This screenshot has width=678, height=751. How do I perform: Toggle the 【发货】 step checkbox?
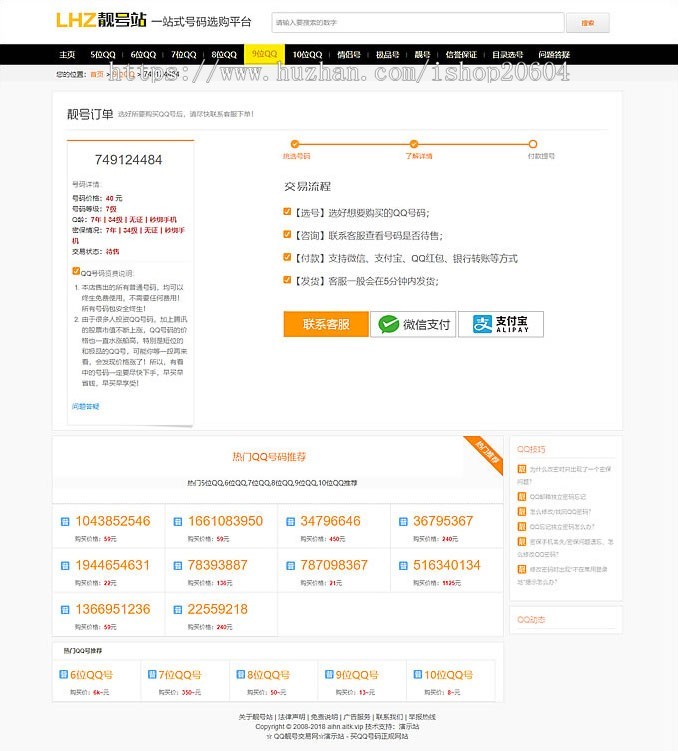click(287, 280)
